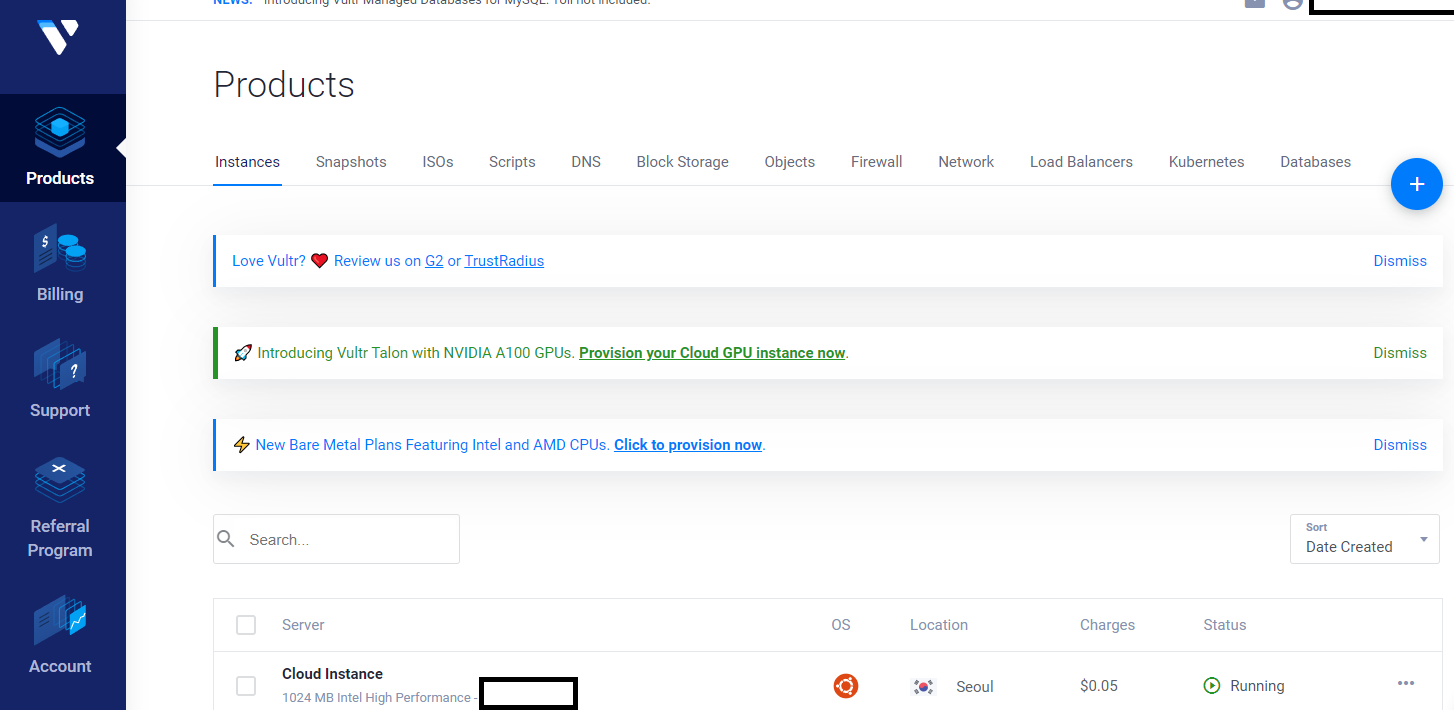Click the user profile icon at top
Viewport: 1454px width, 710px height.
1293,3
